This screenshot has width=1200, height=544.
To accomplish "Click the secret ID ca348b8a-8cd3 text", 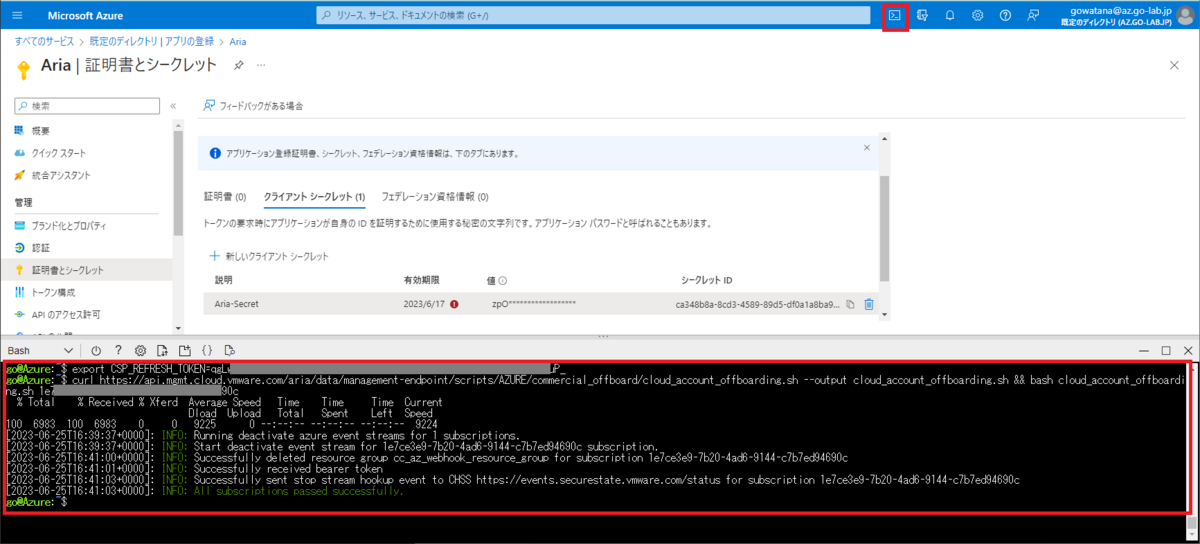I will (x=758, y=304).
